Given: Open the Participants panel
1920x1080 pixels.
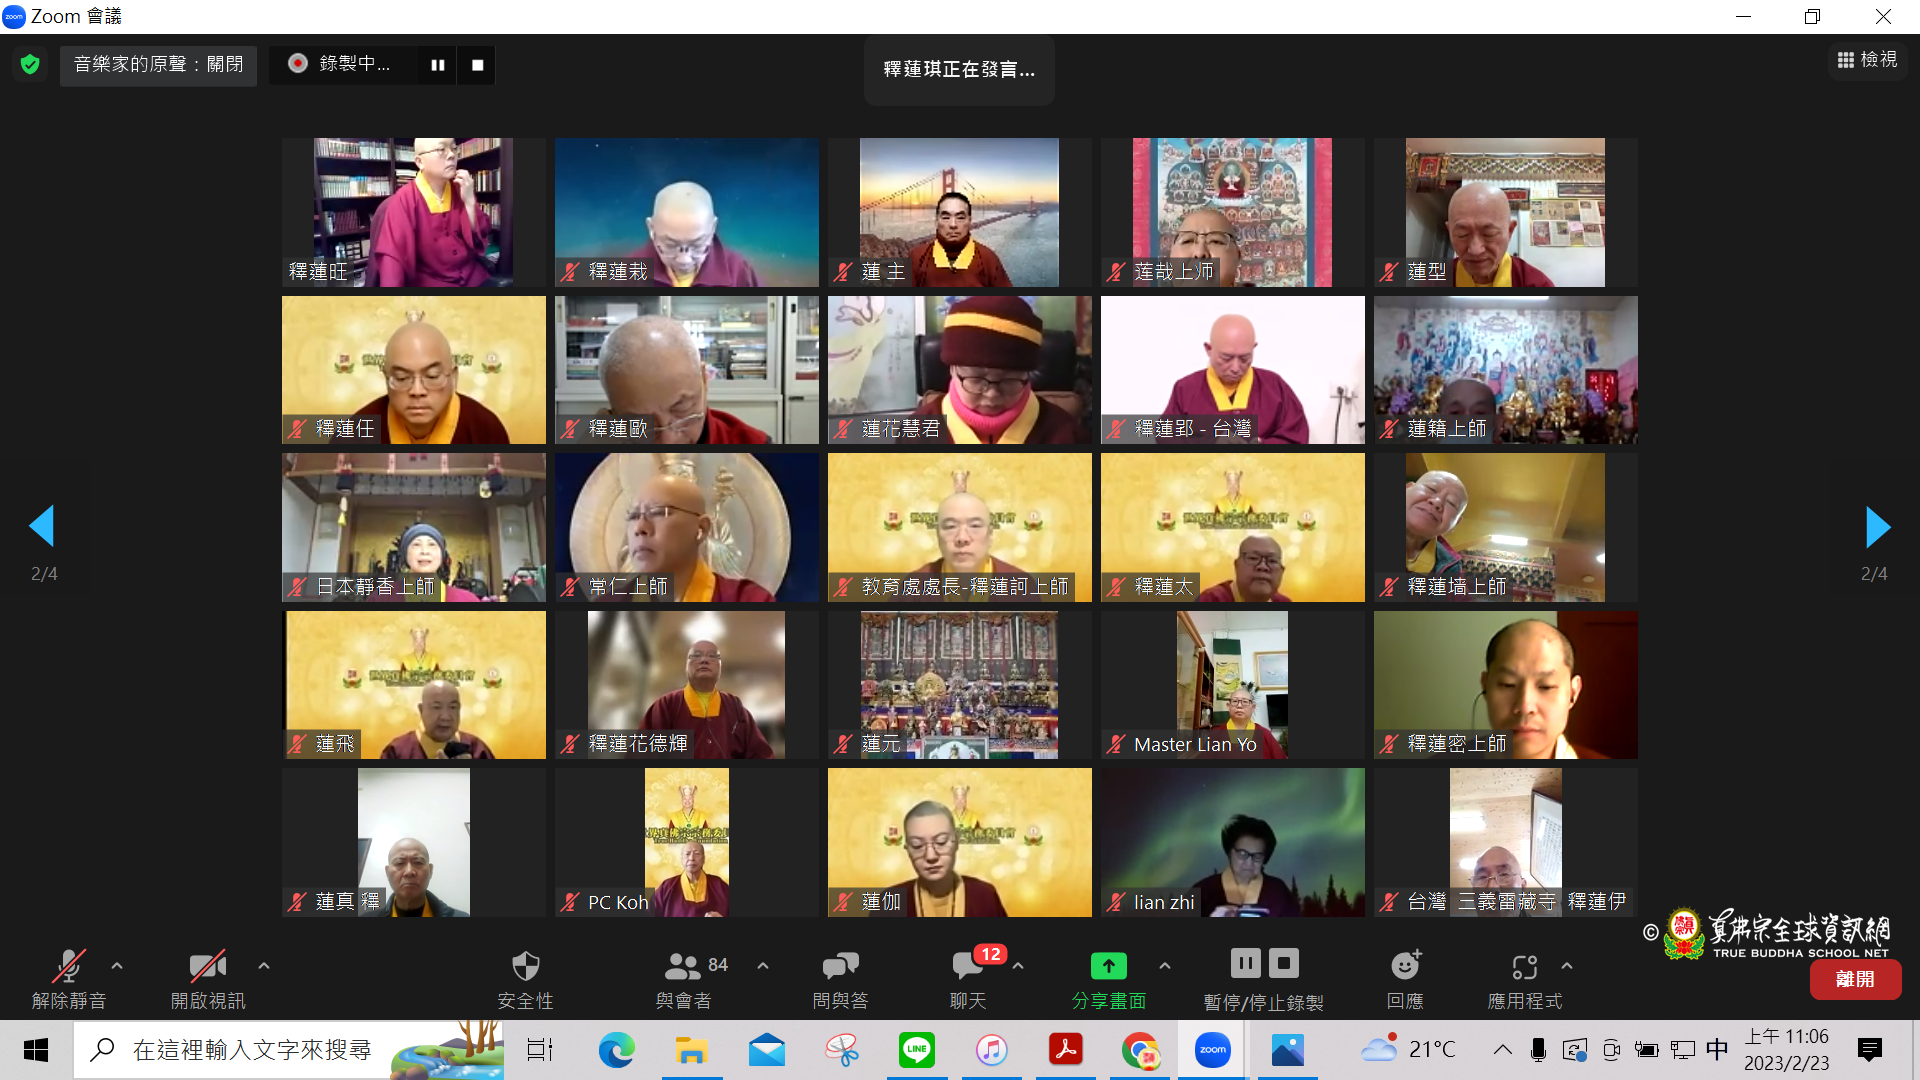Looking at the screenshot, I should tap(684, 967).
